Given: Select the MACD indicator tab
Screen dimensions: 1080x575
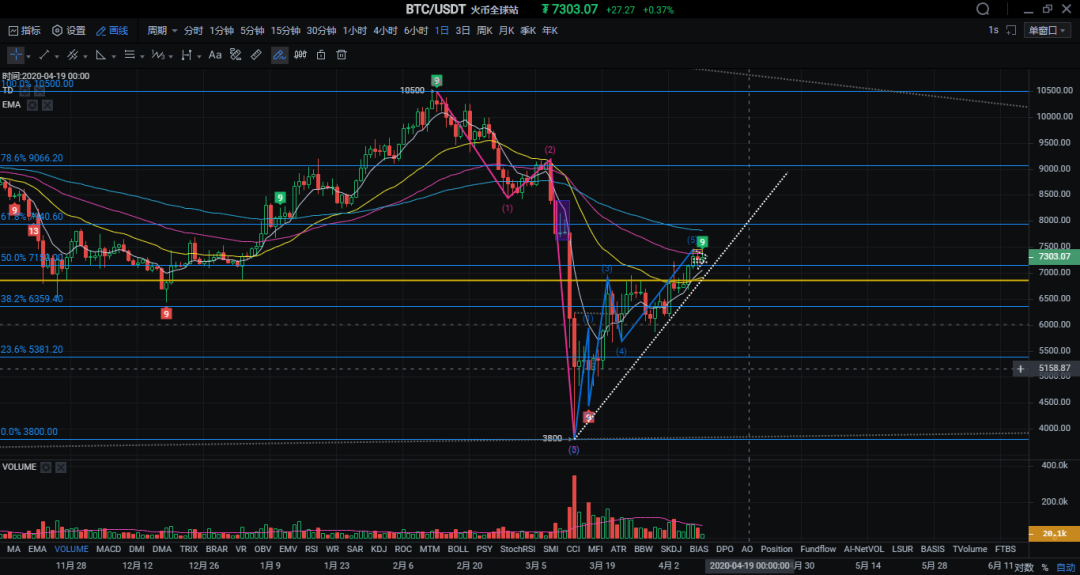Looking at the screenshot, I should (108, 549).
